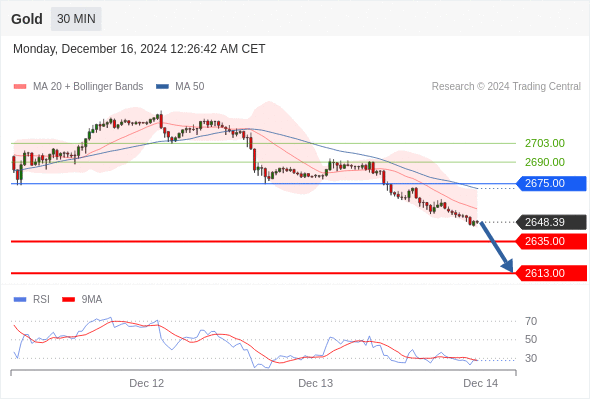This screenshot has height=400, width=590.
Task: Click the 2703.00 green resistance label
Action: pos(545,143)
